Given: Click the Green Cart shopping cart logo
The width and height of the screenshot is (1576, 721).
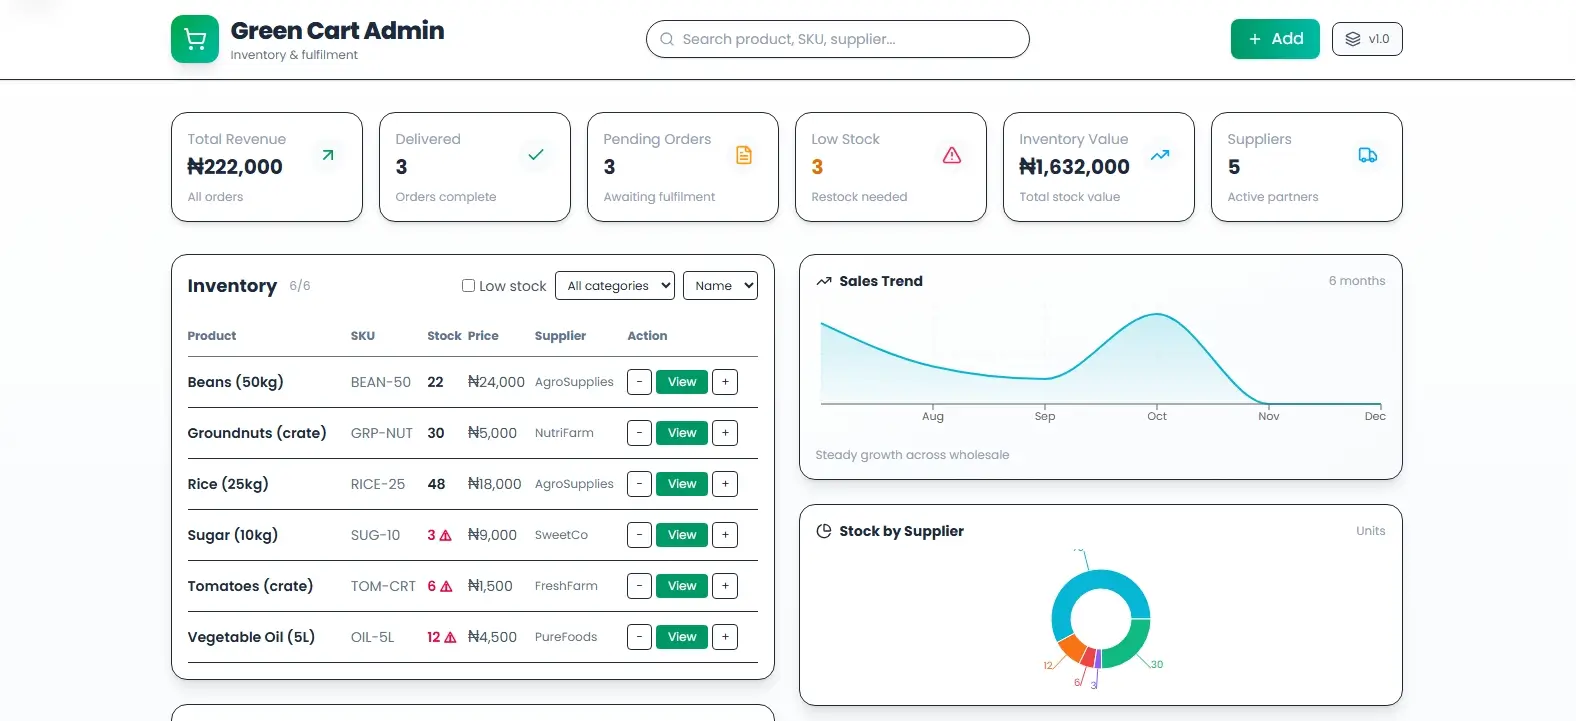Looking at the screenshot, I should [195, 39].
